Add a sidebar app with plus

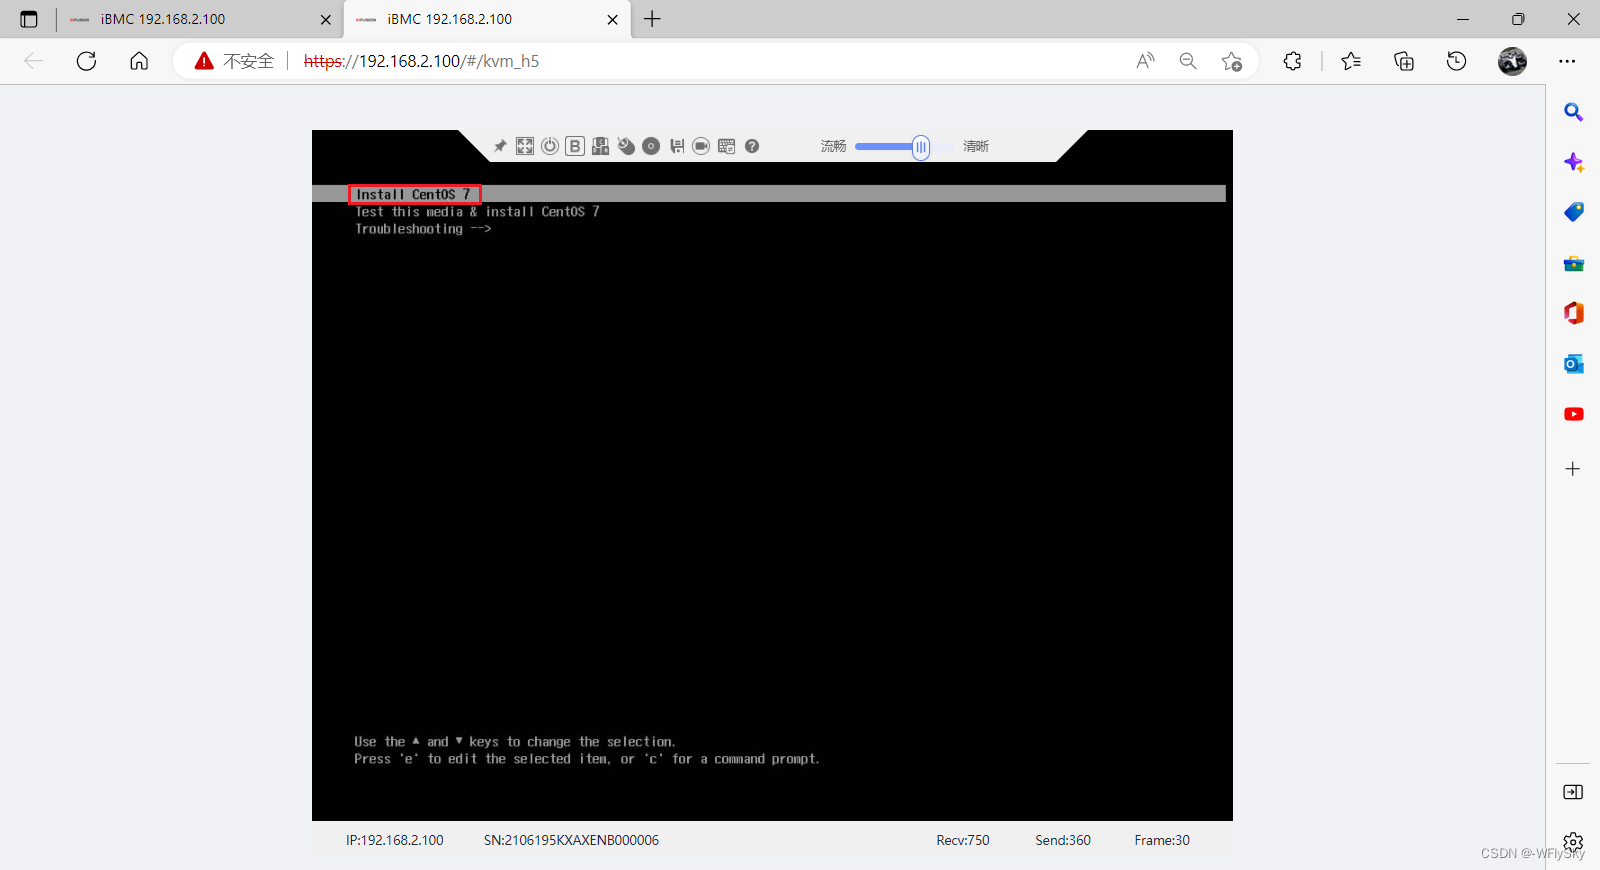1573,469
